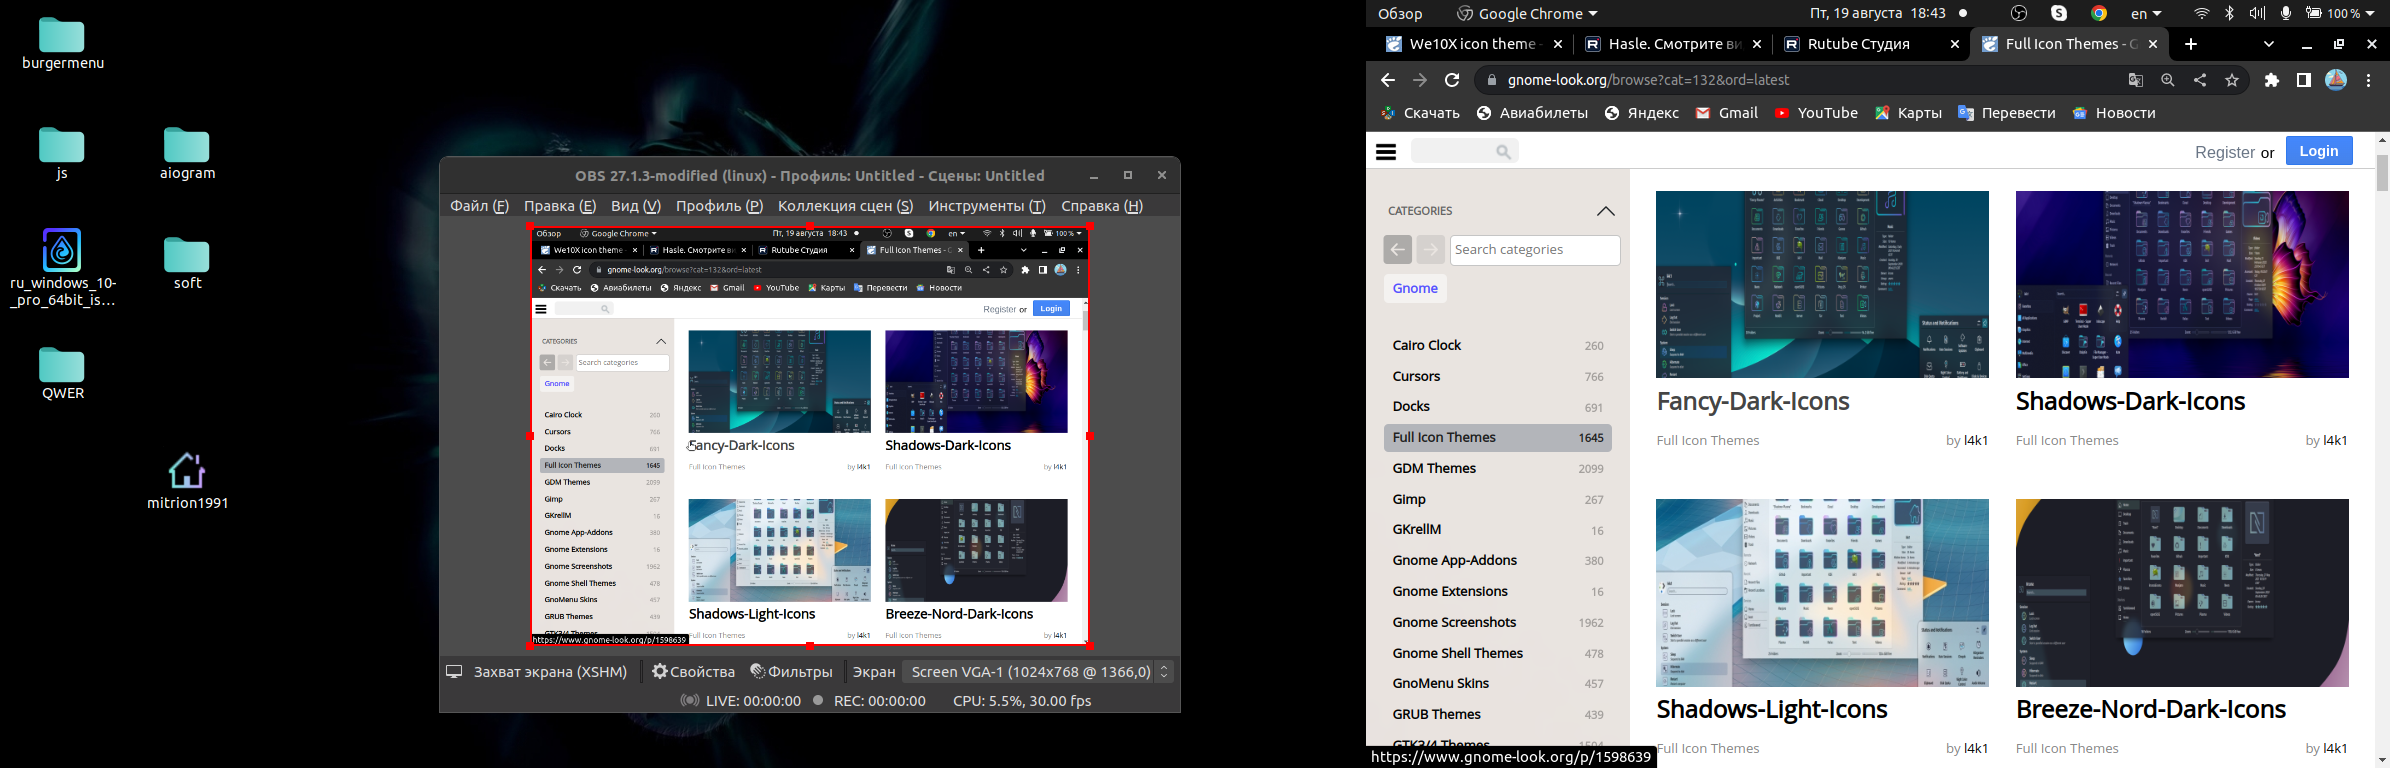
Task: Click the Search categories input field
Action: 1535,250
